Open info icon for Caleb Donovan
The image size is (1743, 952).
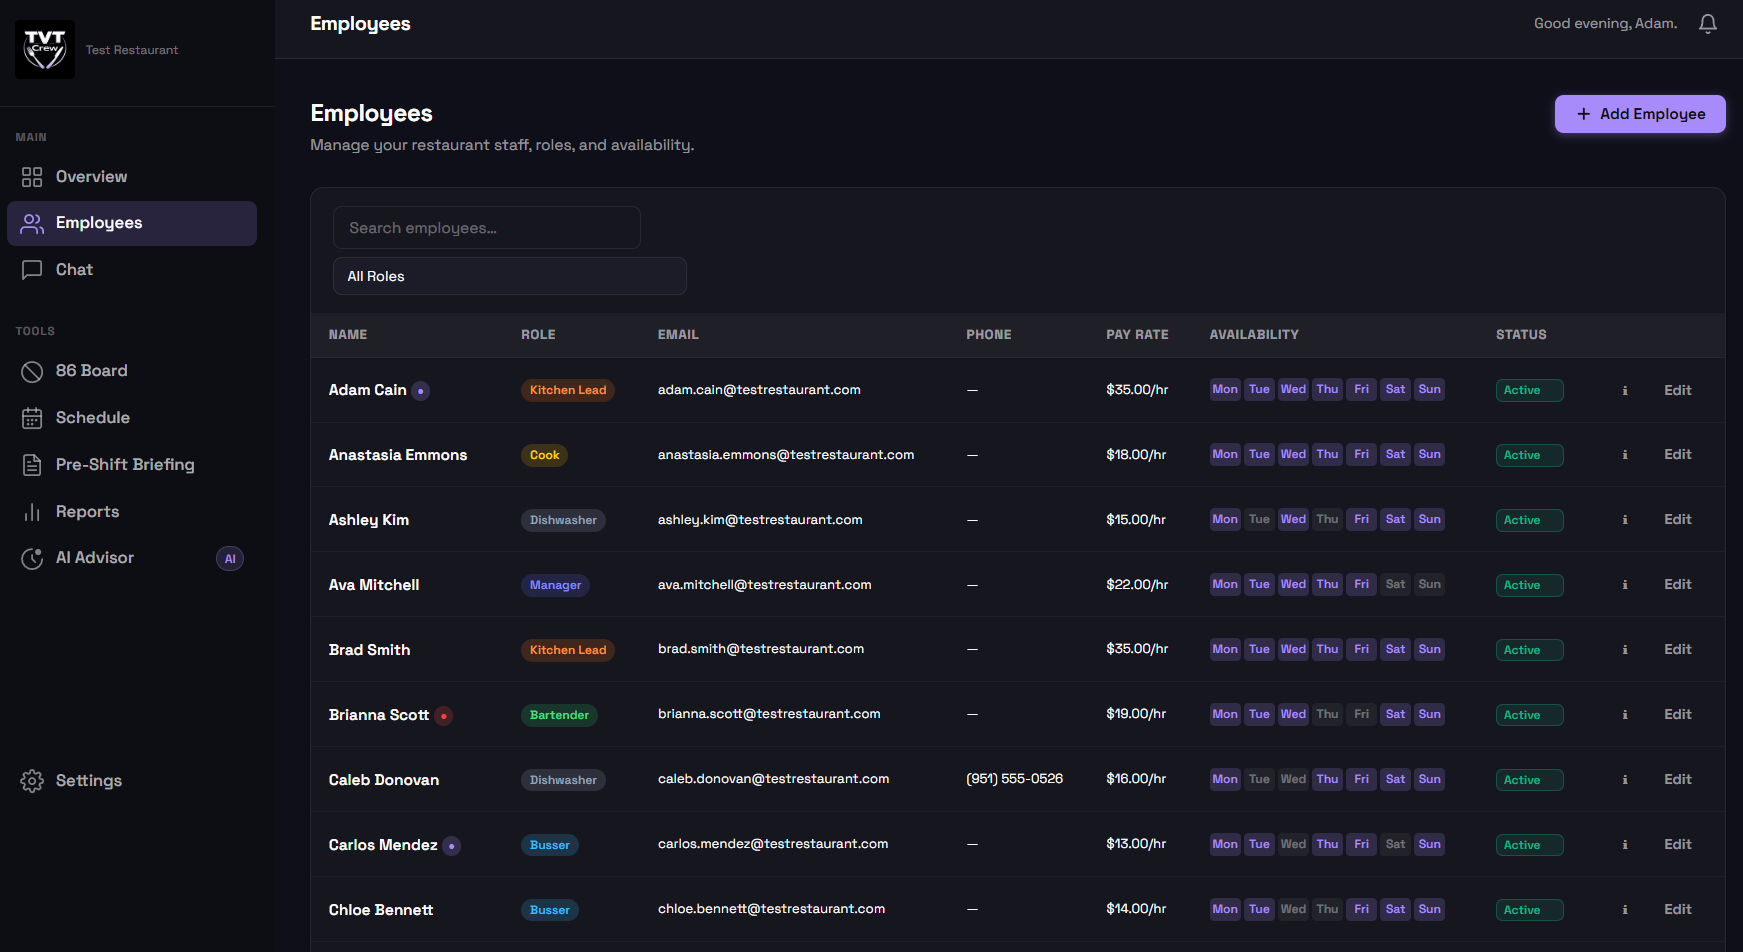(x=1624, y=780)
